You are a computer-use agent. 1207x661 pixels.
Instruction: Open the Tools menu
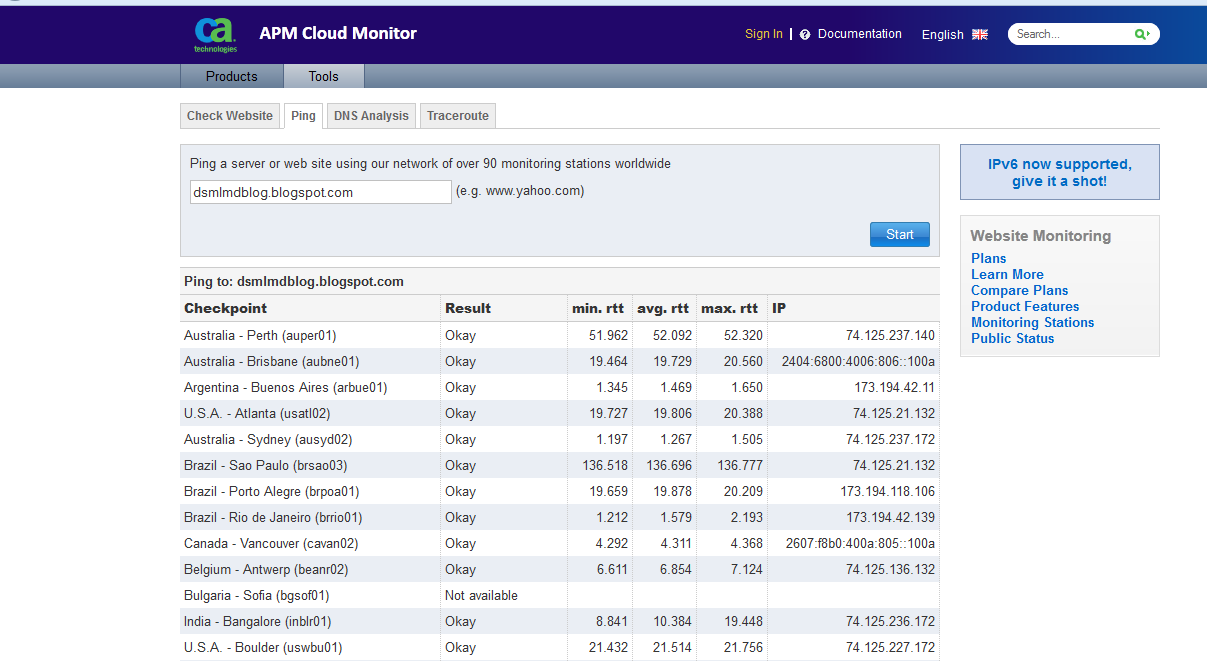click(324, 76)
